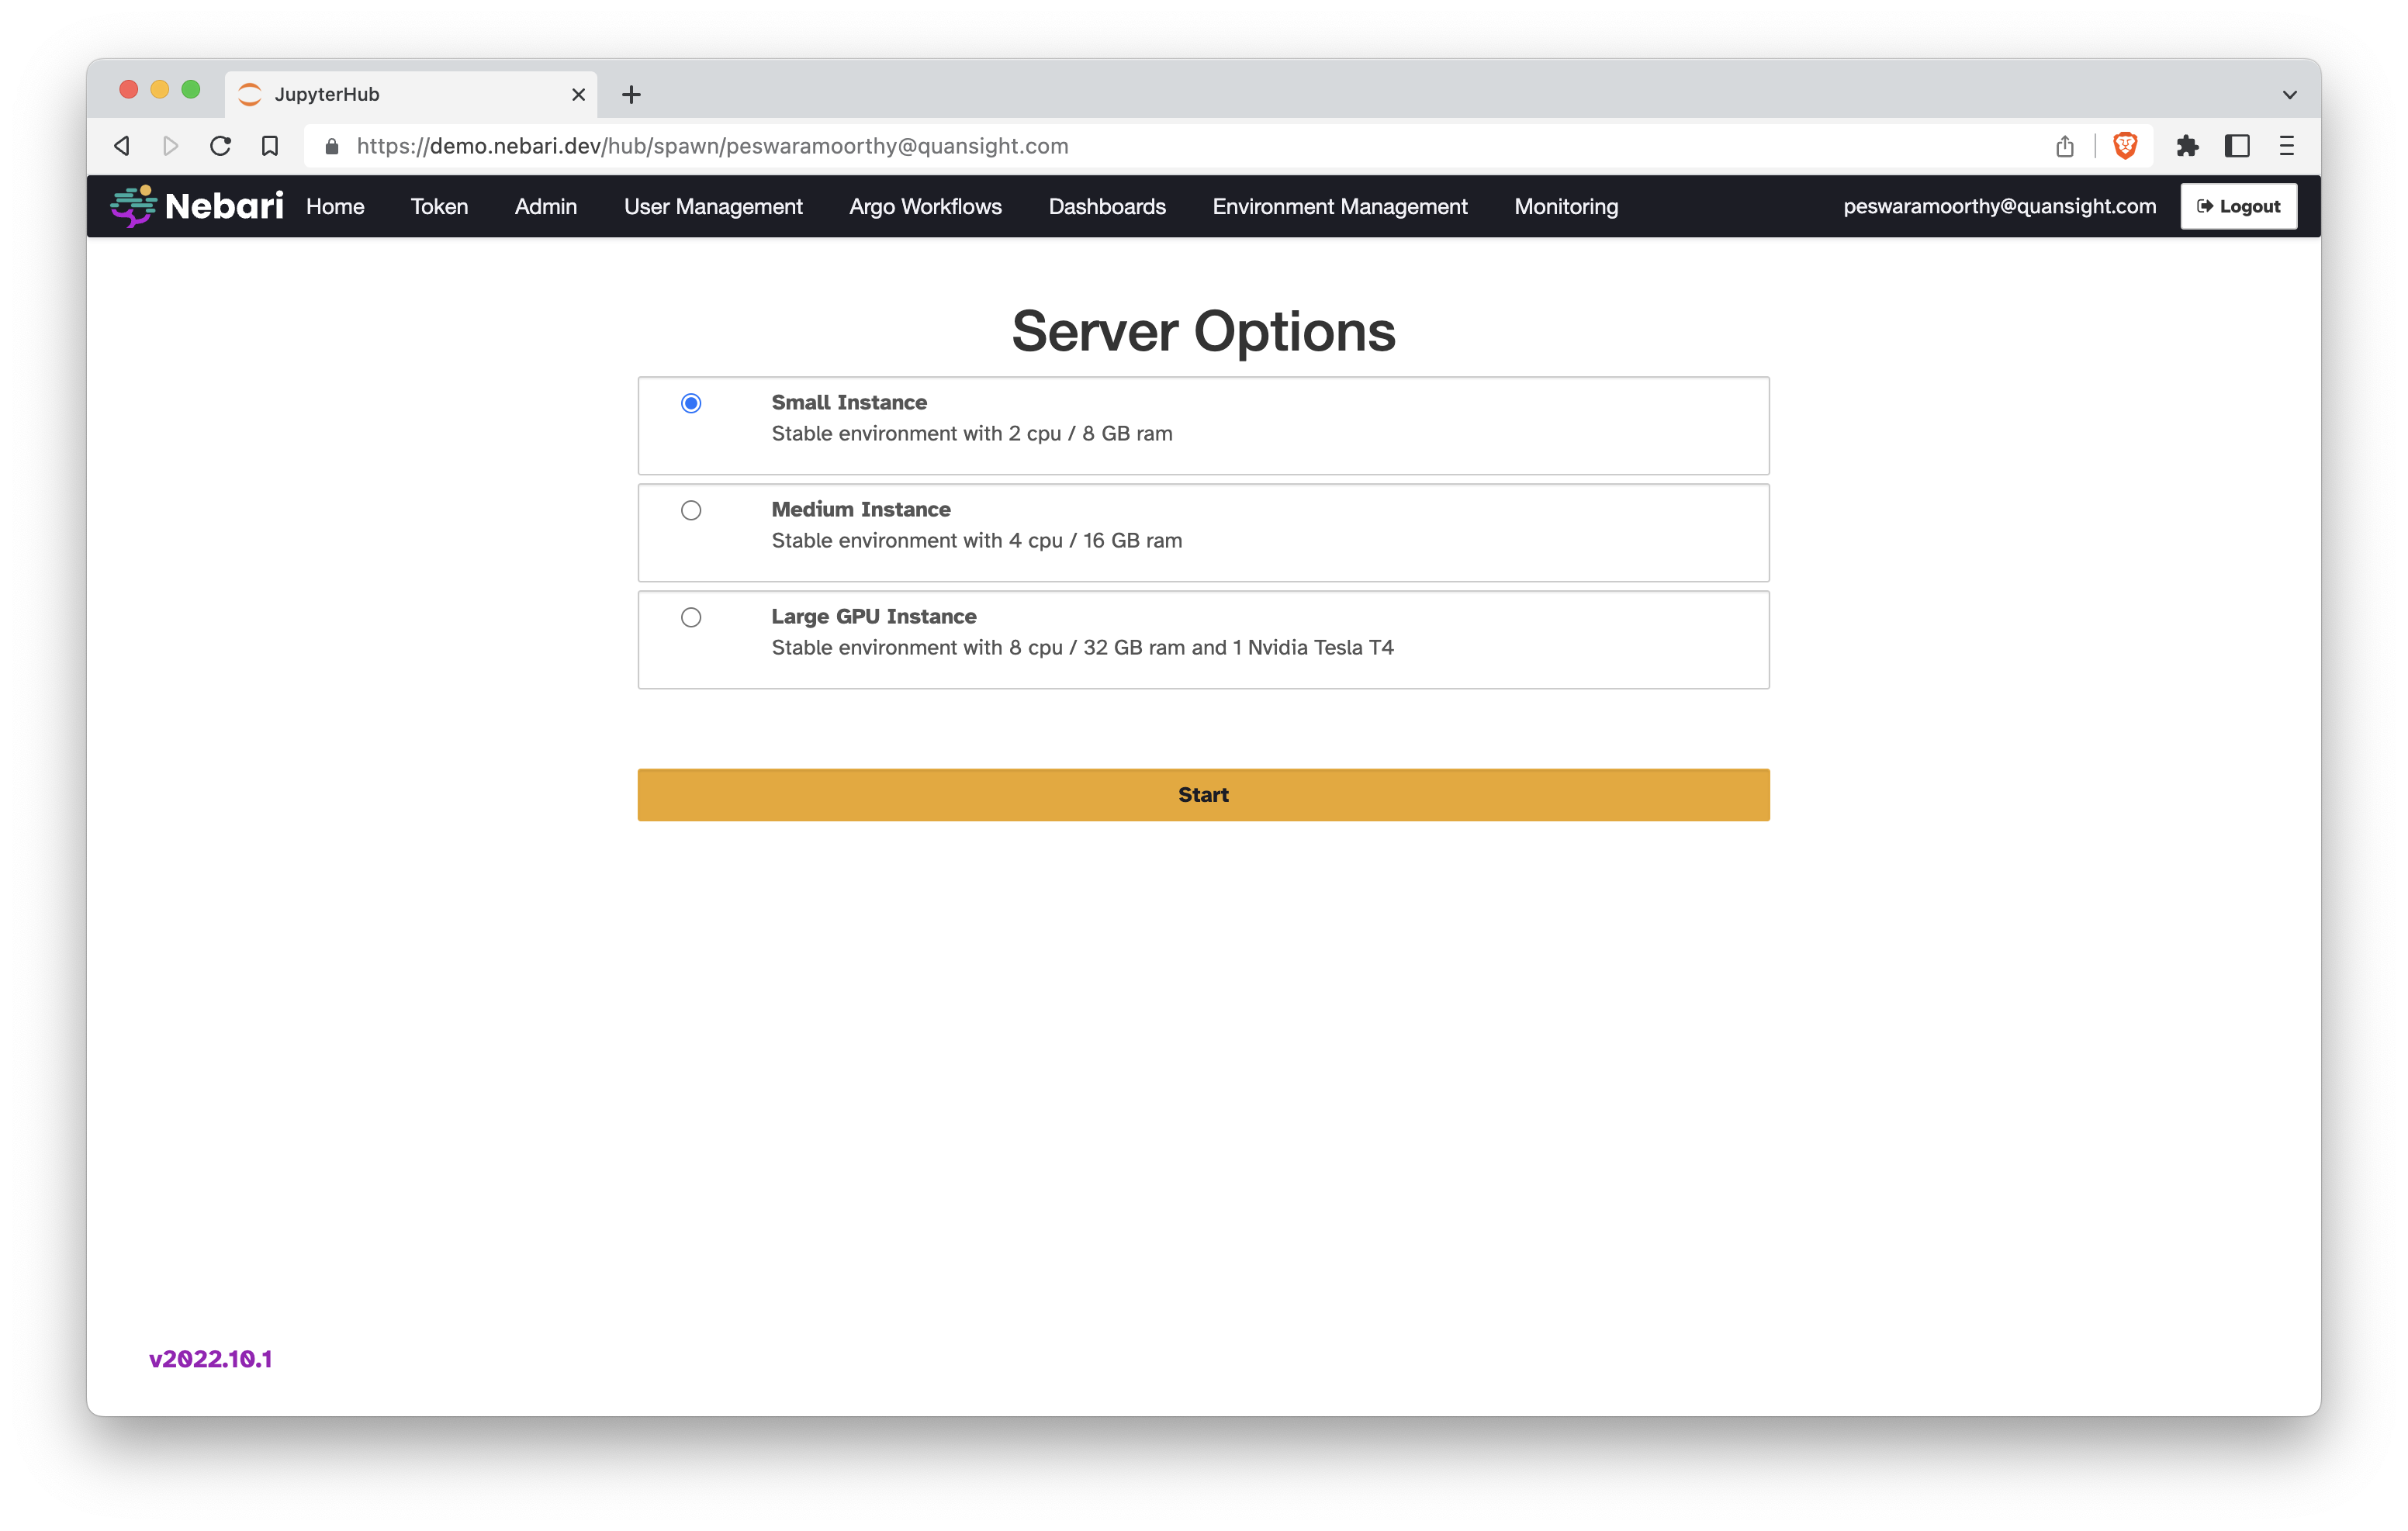Image resolution: width=2408 pixels, height=1531 pixels.
Task: Open the Environment Management menu item
Action: tap(1339, 206)
